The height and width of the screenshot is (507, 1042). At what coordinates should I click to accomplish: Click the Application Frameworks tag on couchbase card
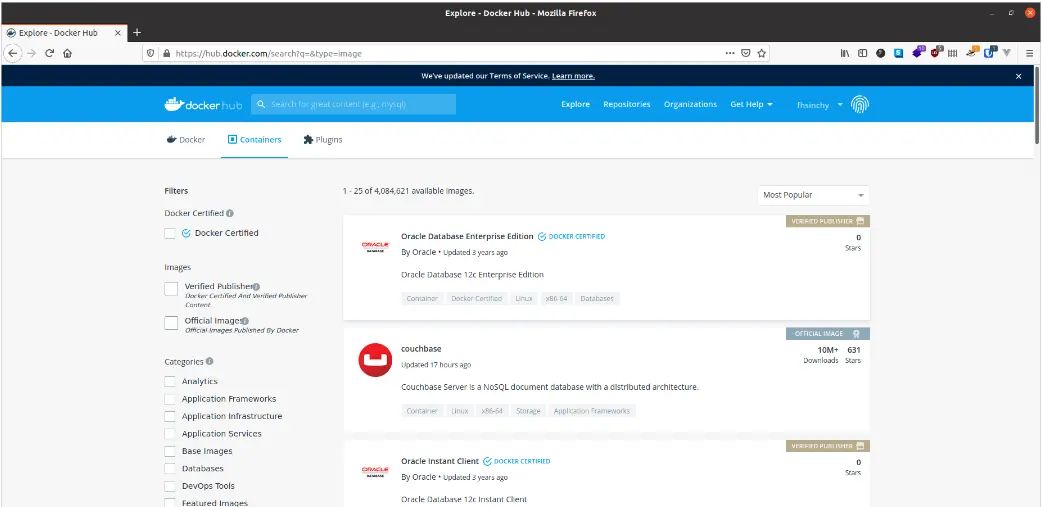tap(591, 411)
